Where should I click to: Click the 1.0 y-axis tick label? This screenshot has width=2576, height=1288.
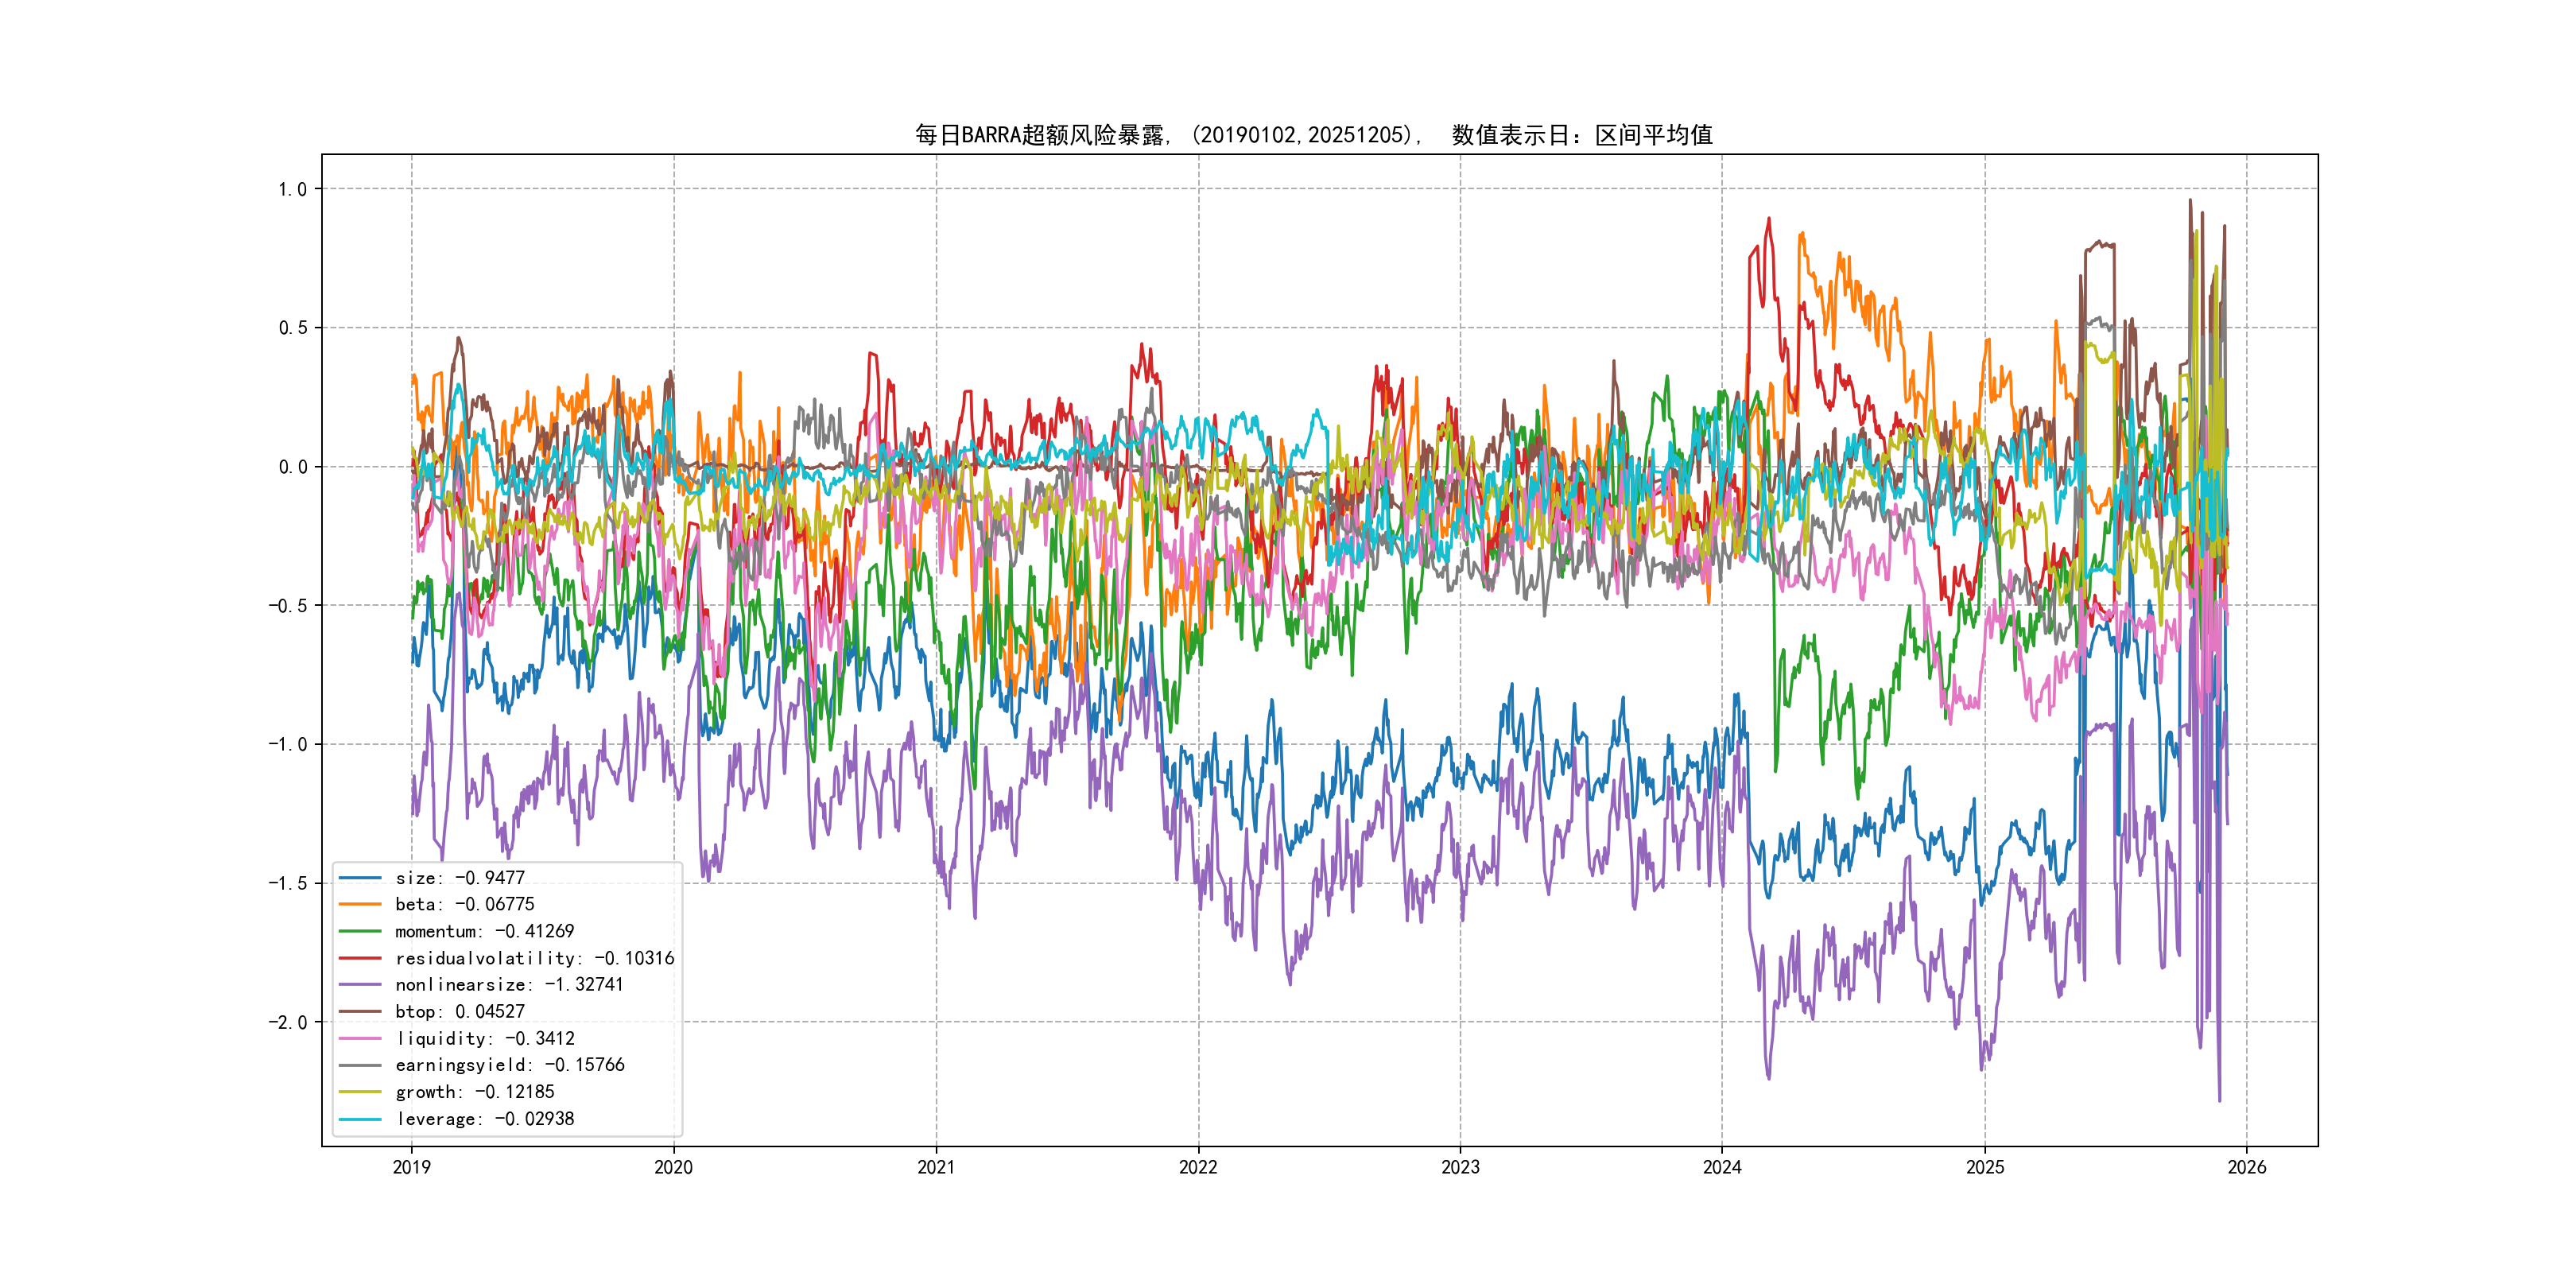292,189
